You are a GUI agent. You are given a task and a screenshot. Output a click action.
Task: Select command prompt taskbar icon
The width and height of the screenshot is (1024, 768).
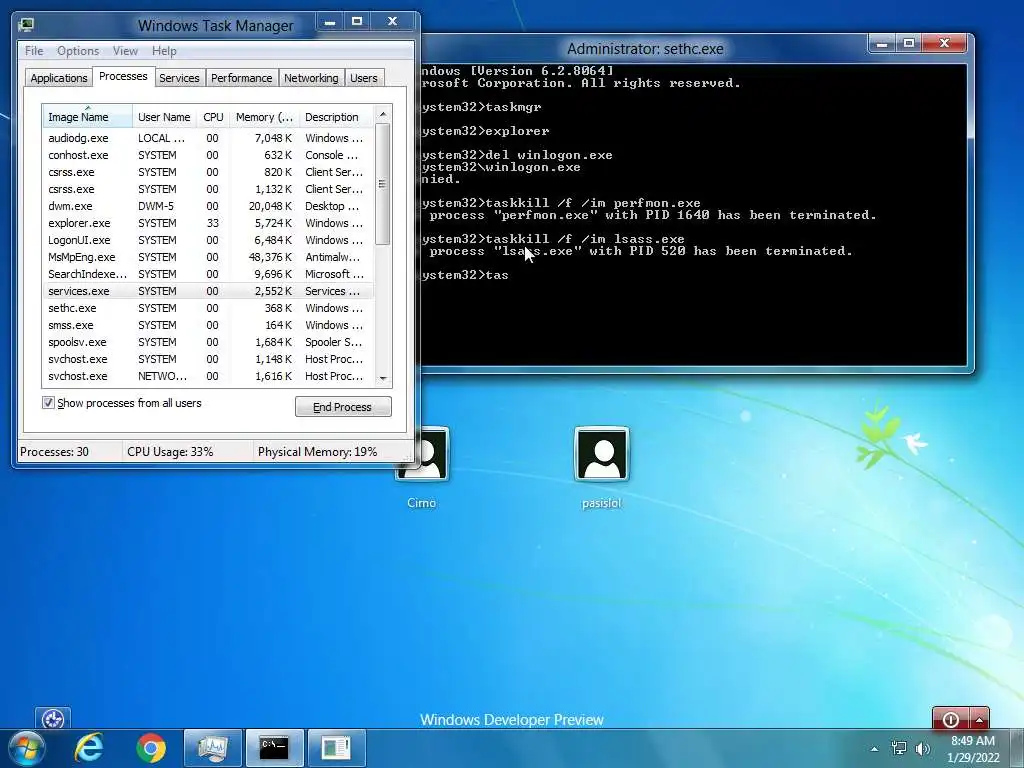274,748
